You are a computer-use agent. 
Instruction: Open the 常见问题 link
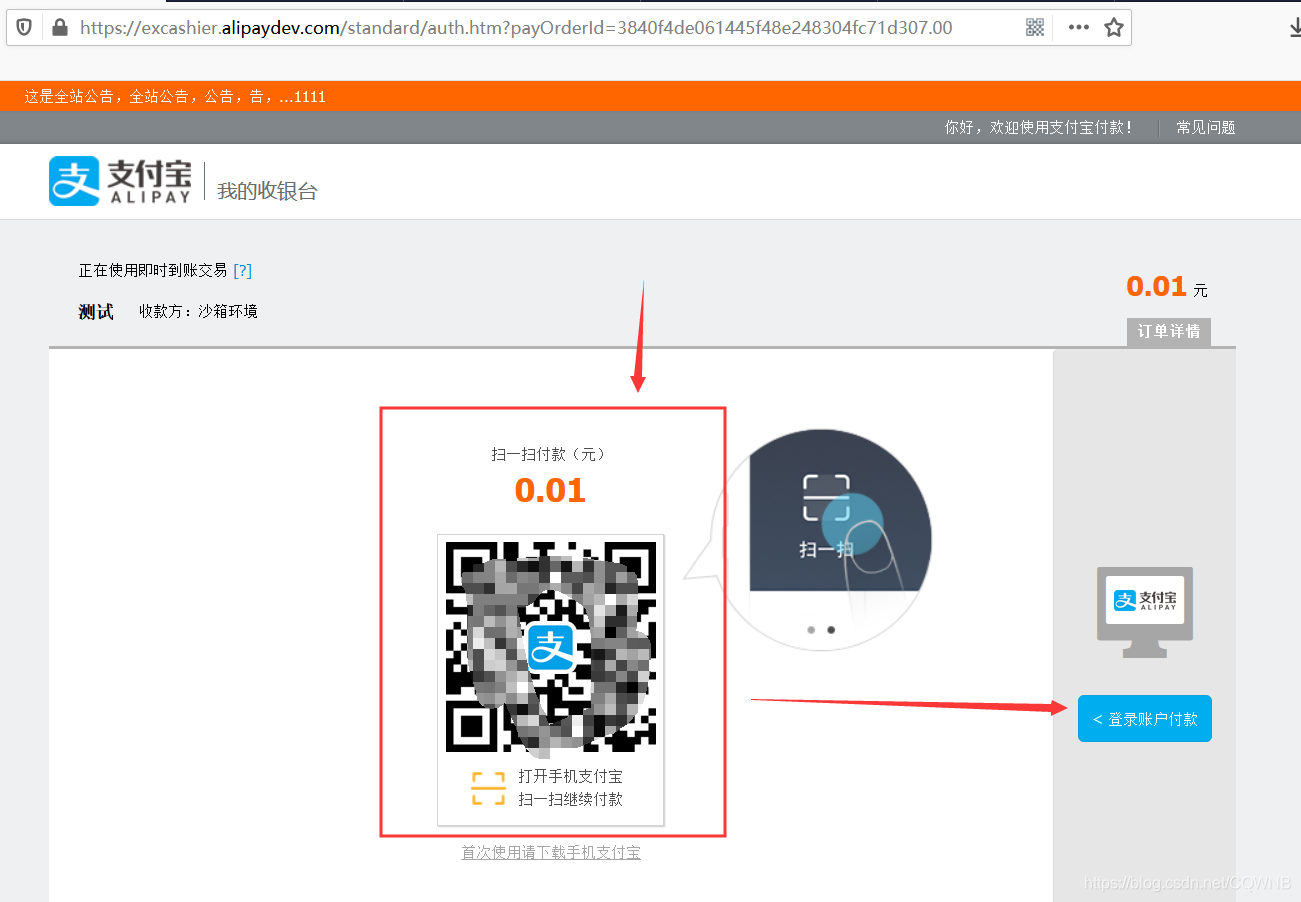click(1206, 128)
